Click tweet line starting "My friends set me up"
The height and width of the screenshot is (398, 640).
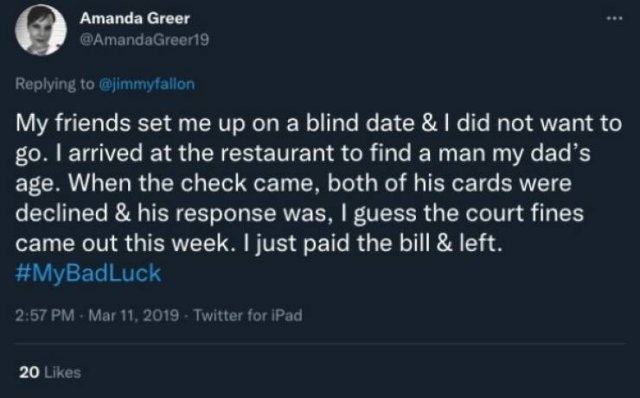[x=319, y=123]
